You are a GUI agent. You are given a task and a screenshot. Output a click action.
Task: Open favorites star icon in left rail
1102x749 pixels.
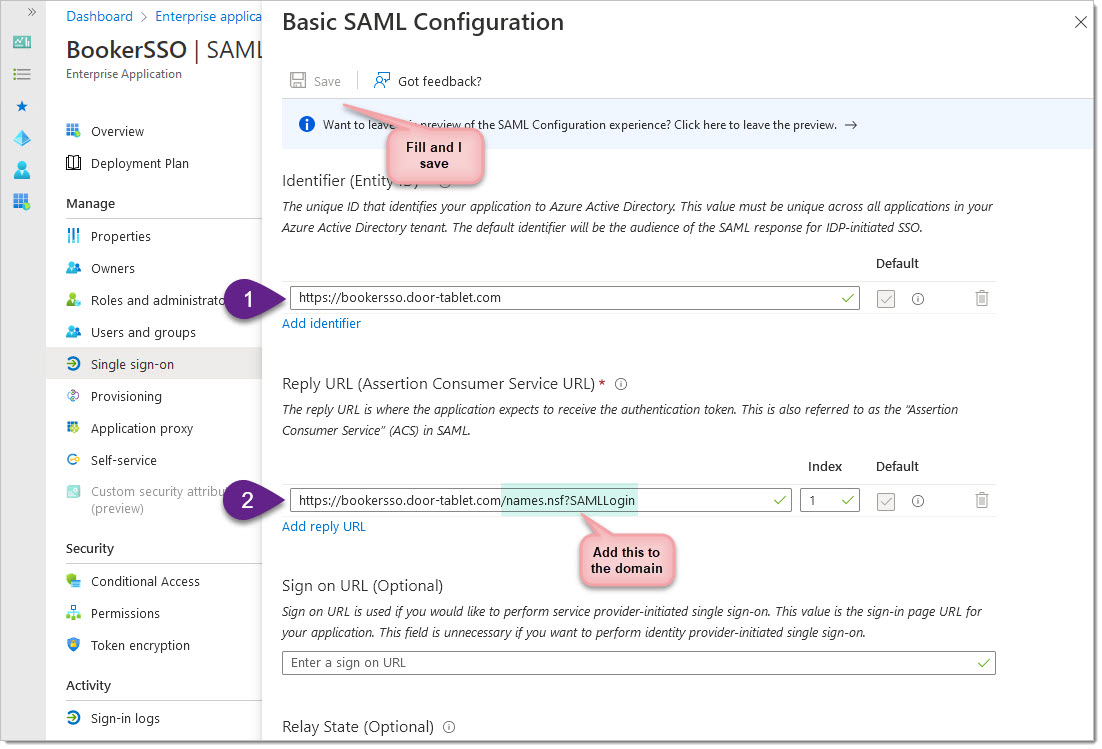coord(22,106)
